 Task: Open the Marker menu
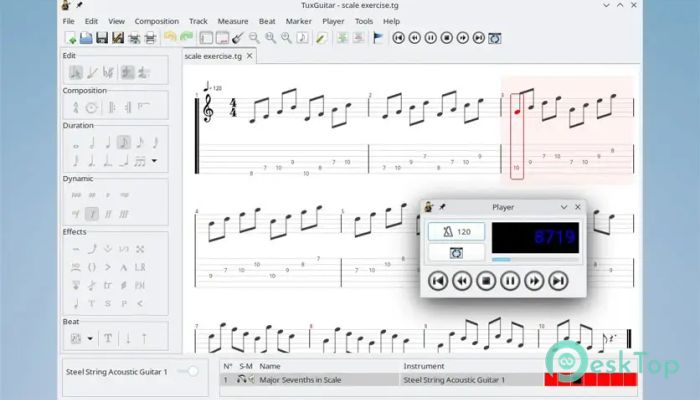click(298, 21)
